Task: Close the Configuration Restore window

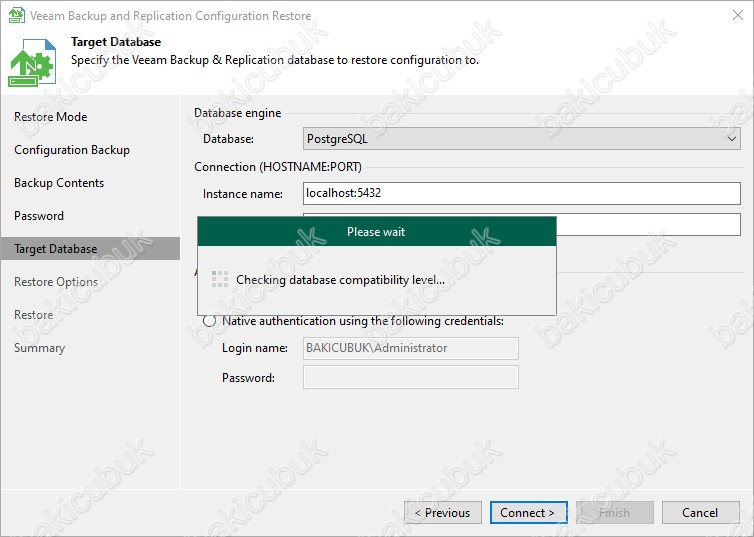Action: [x=738, y=15]
